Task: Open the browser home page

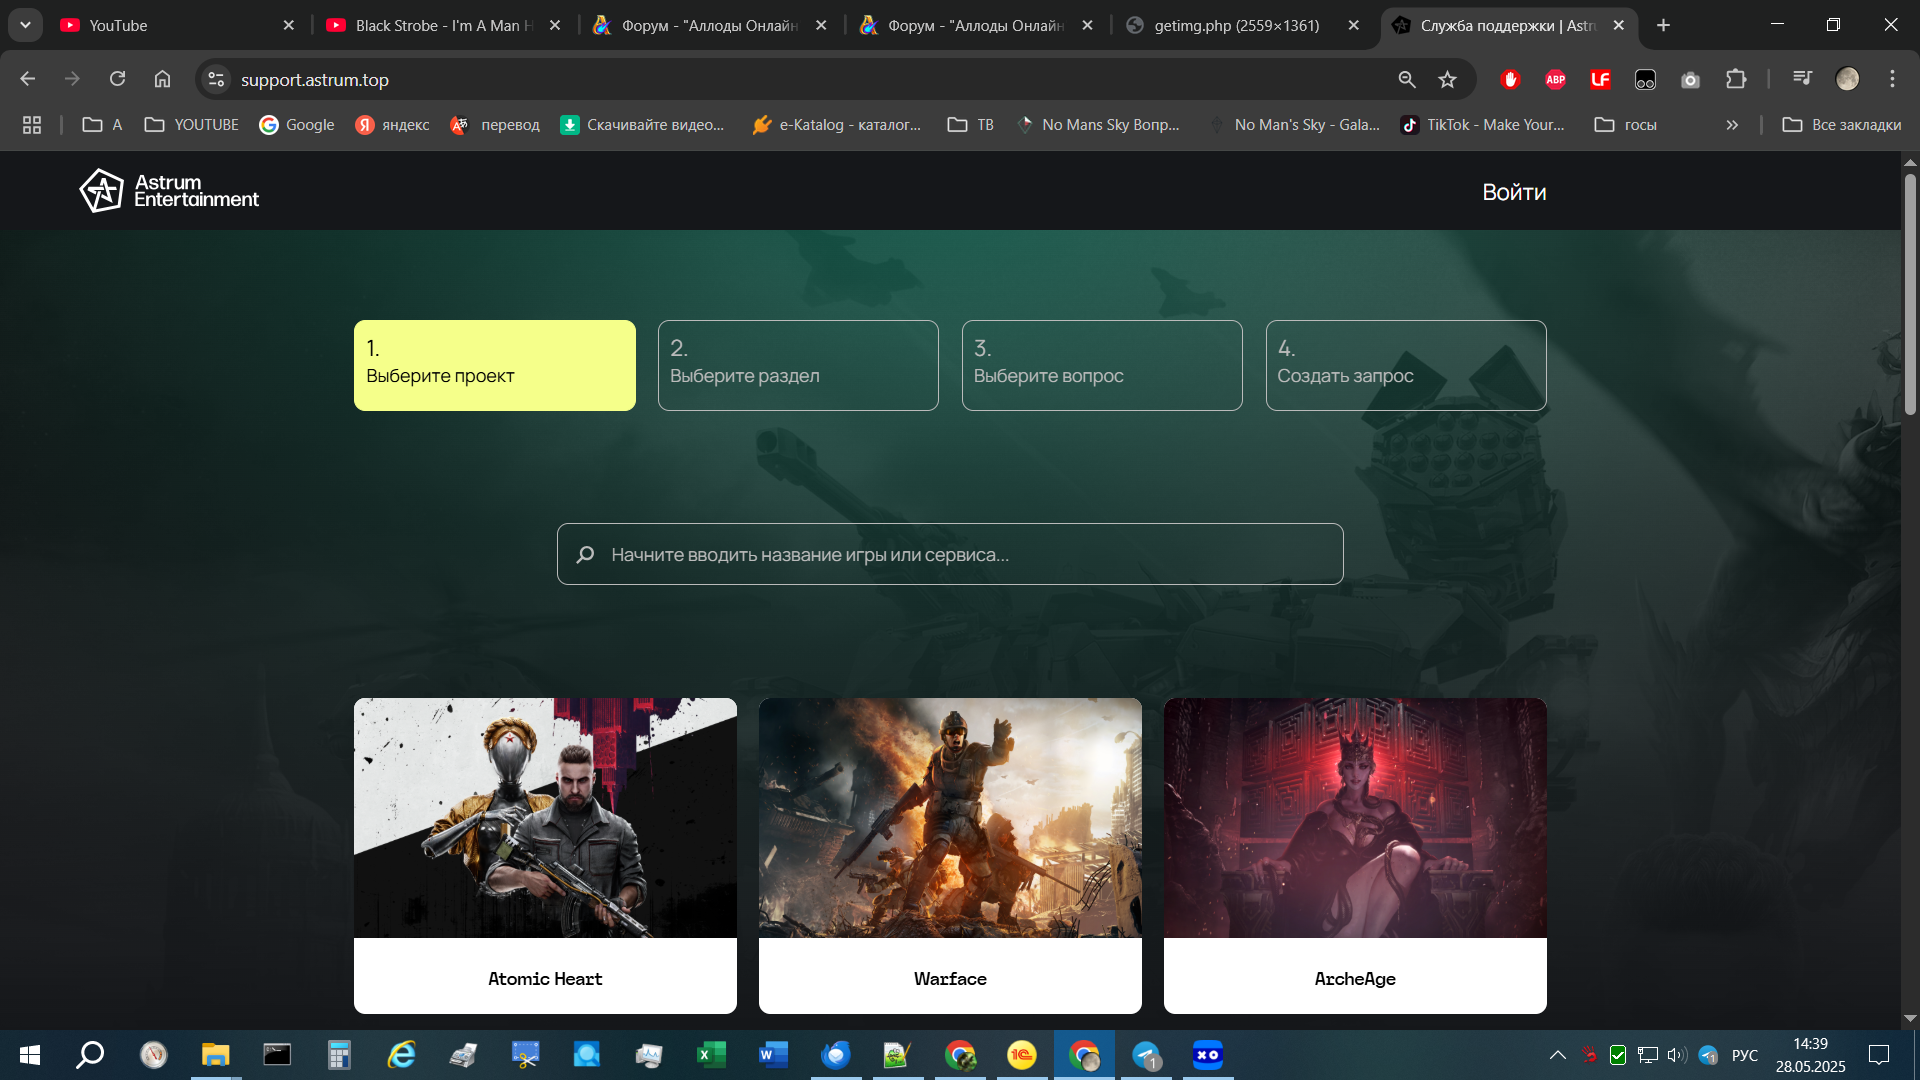Action: [162, 79]
